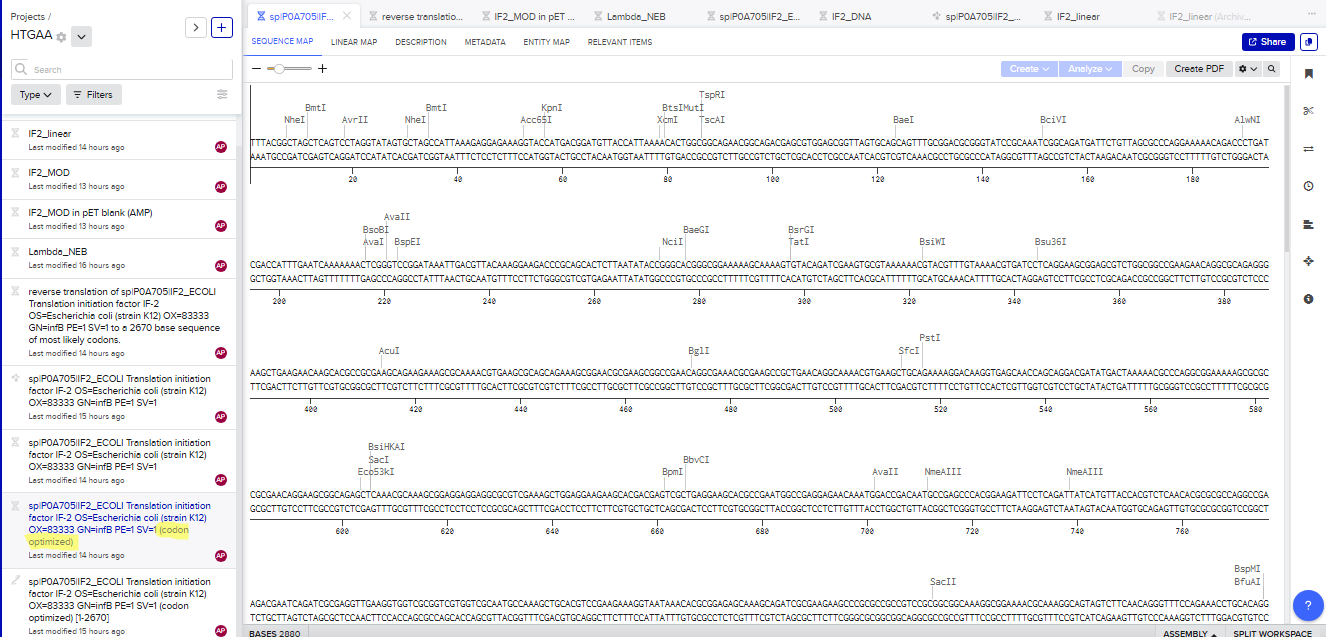Click the Create PDF button

tap(1199, 69)
